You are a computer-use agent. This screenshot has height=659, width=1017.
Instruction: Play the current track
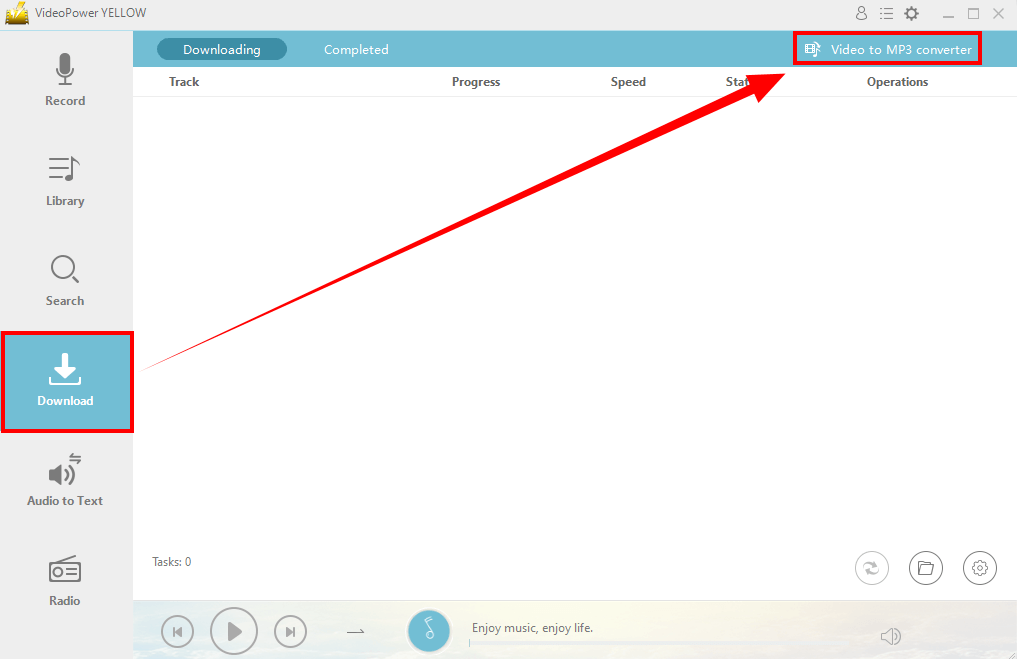coord(233,631)
